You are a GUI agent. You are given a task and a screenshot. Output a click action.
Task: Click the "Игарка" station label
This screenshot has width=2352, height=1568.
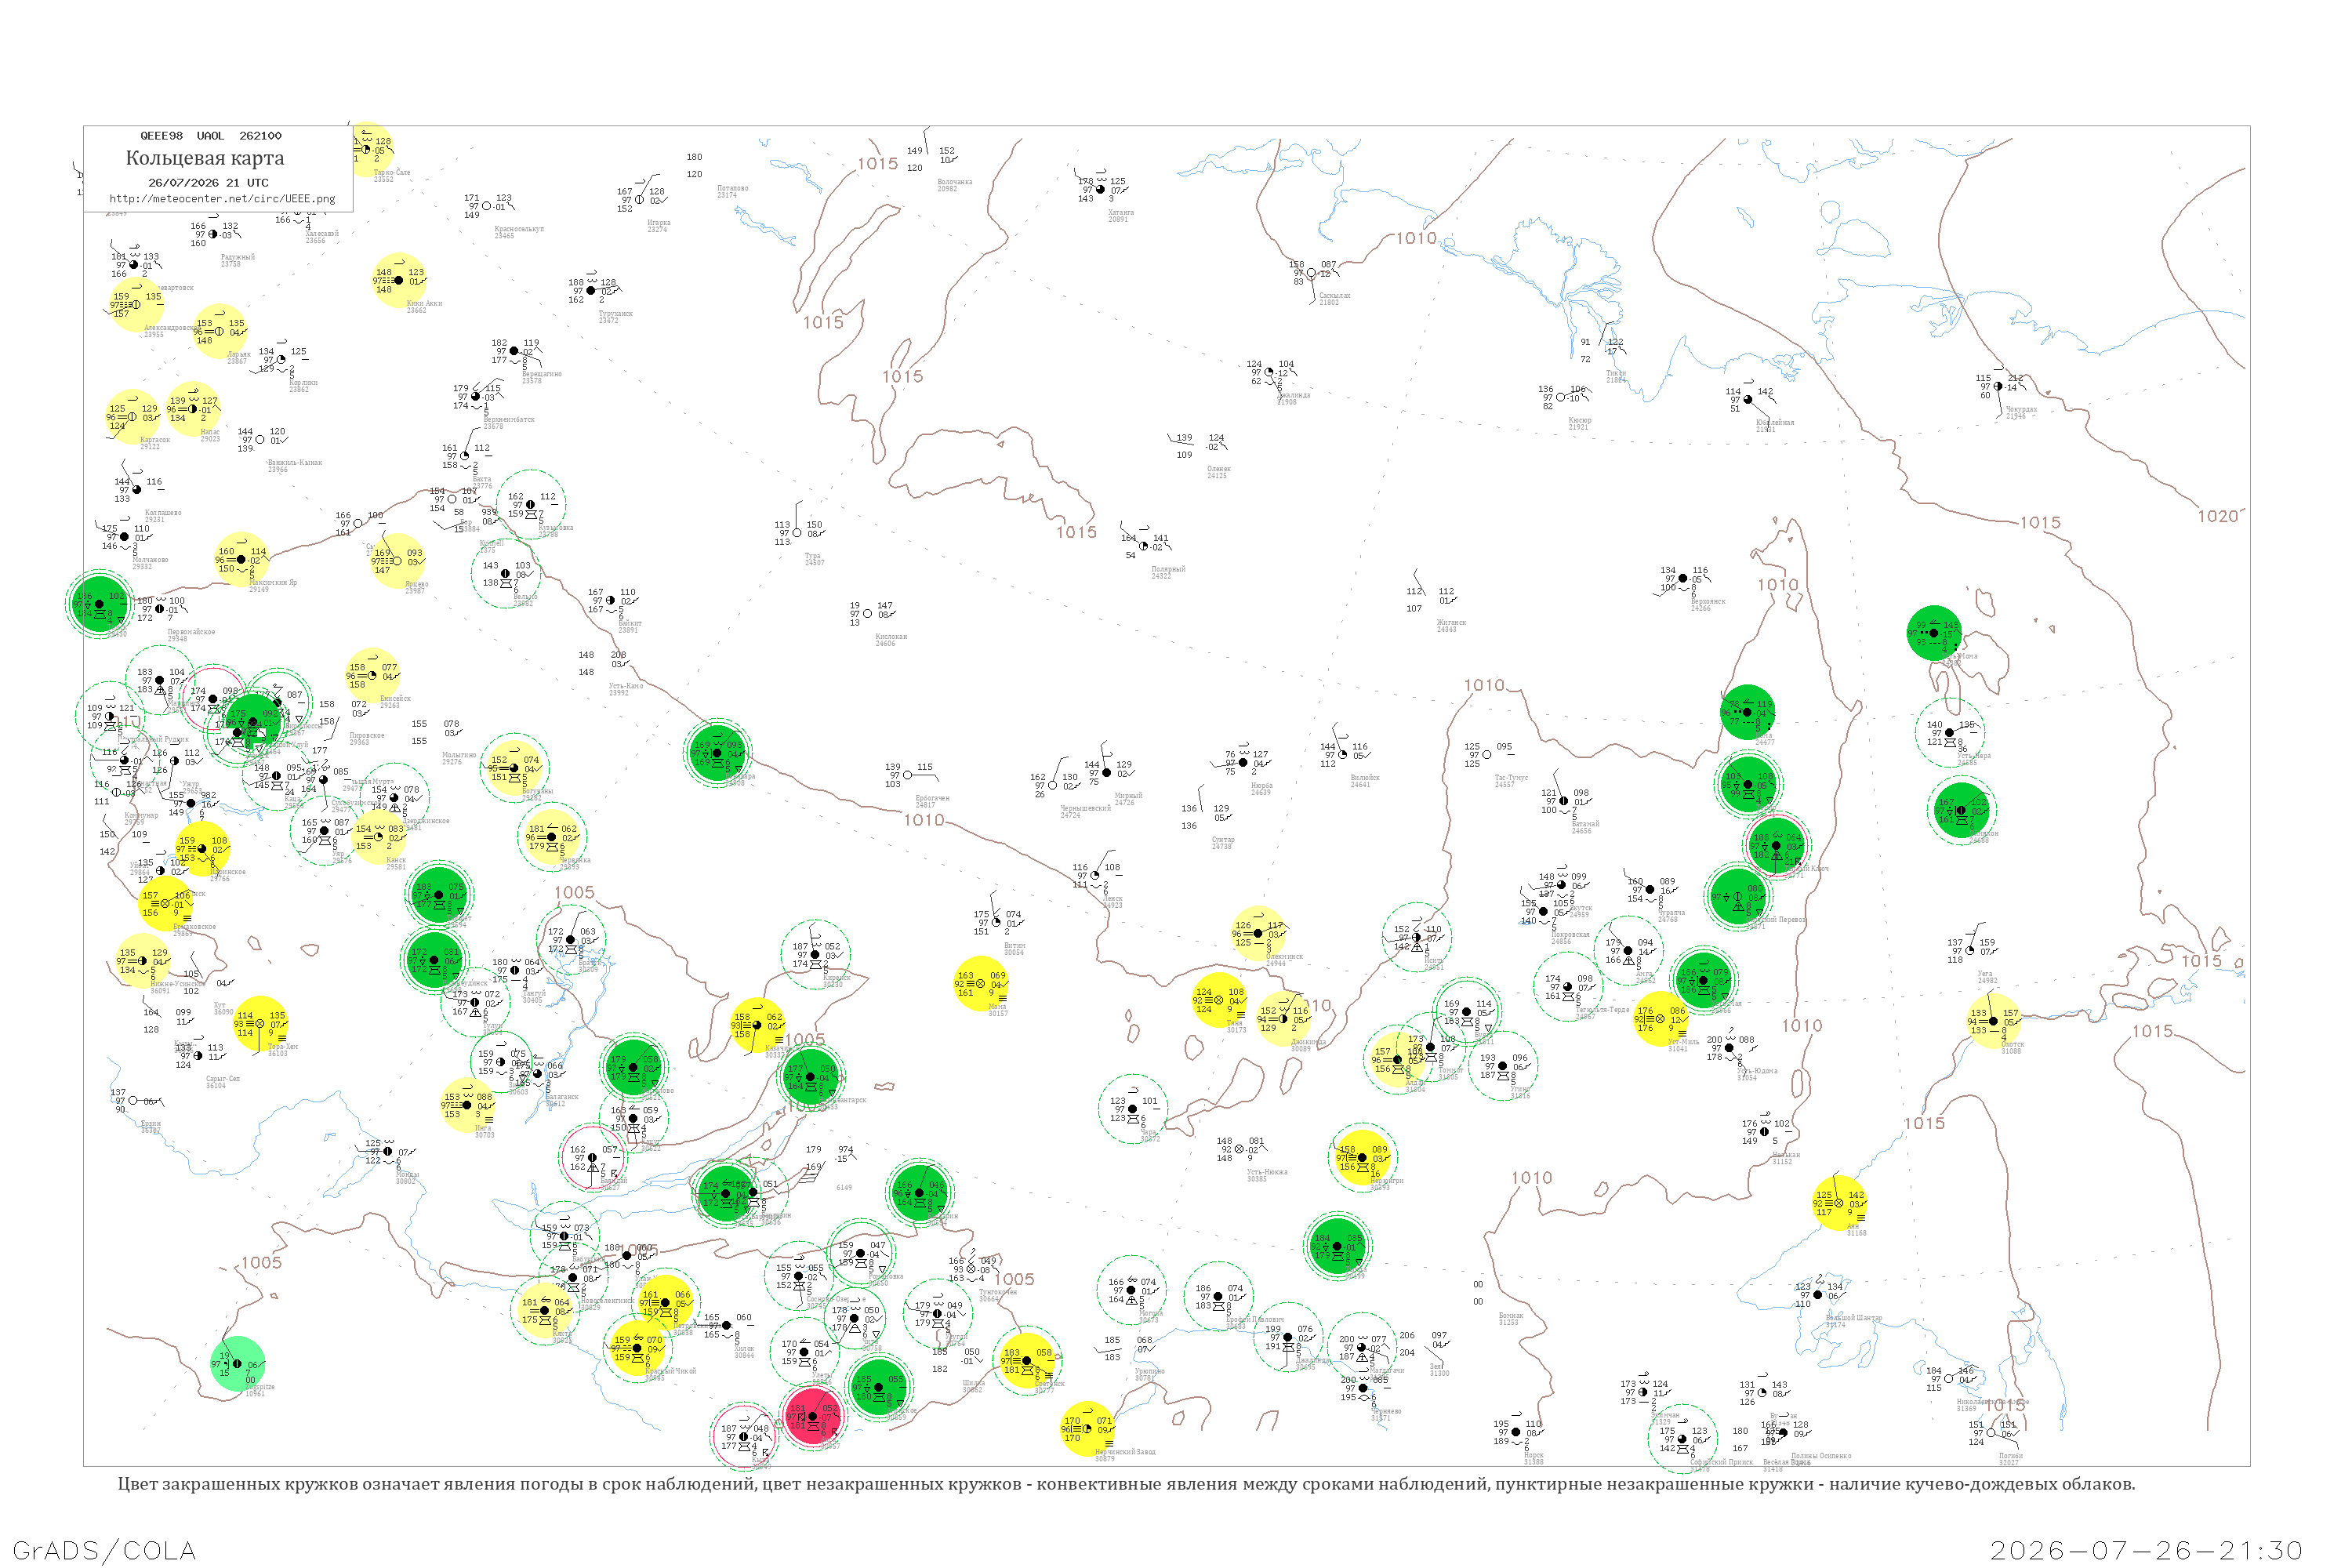pyautogui.click(x=659, y=223)
